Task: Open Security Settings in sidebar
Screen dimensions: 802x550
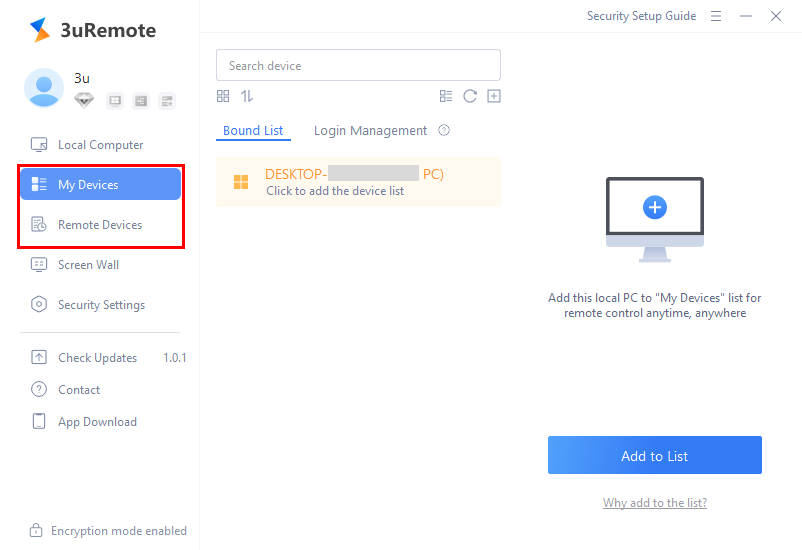Action: [101, 304]
